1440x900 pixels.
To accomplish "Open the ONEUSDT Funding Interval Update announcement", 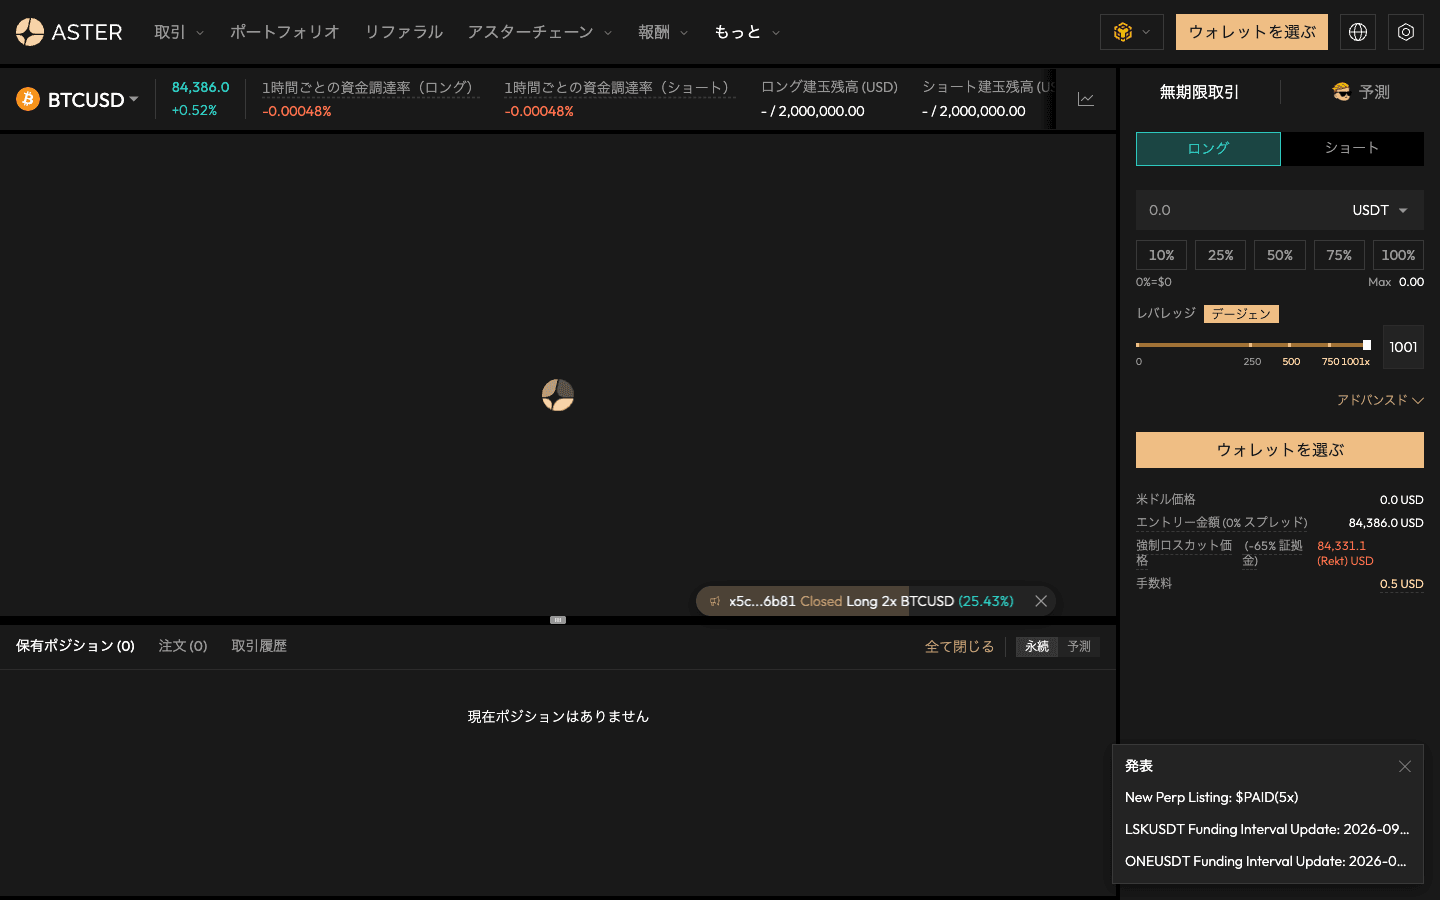I will [x=1266, y=861].
